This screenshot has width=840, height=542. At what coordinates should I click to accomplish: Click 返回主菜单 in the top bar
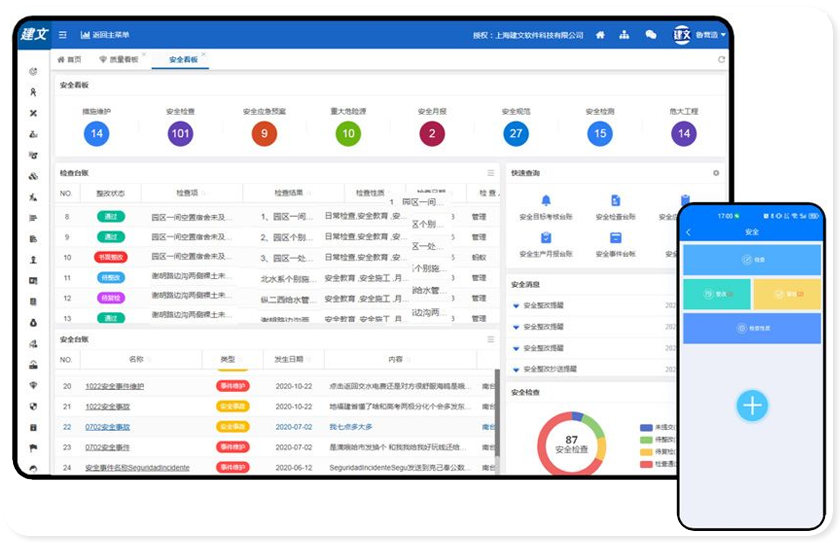pyautogui.click(x=110, y=35)
